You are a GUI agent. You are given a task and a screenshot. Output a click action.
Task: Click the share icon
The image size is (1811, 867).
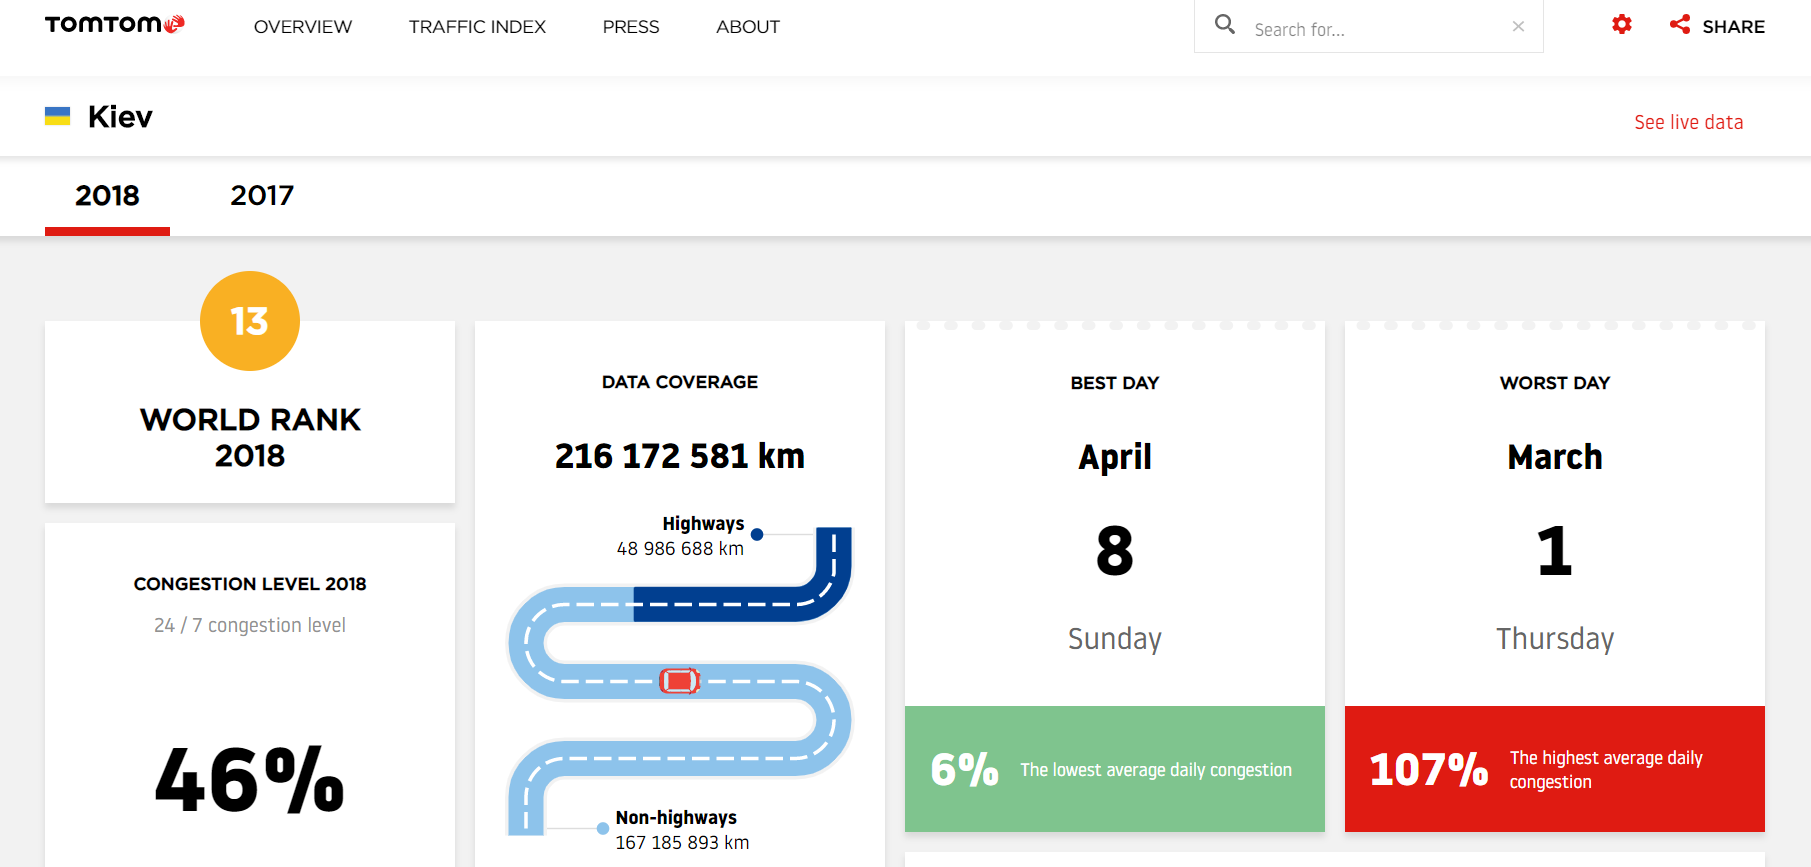(x=1680, y=25)
